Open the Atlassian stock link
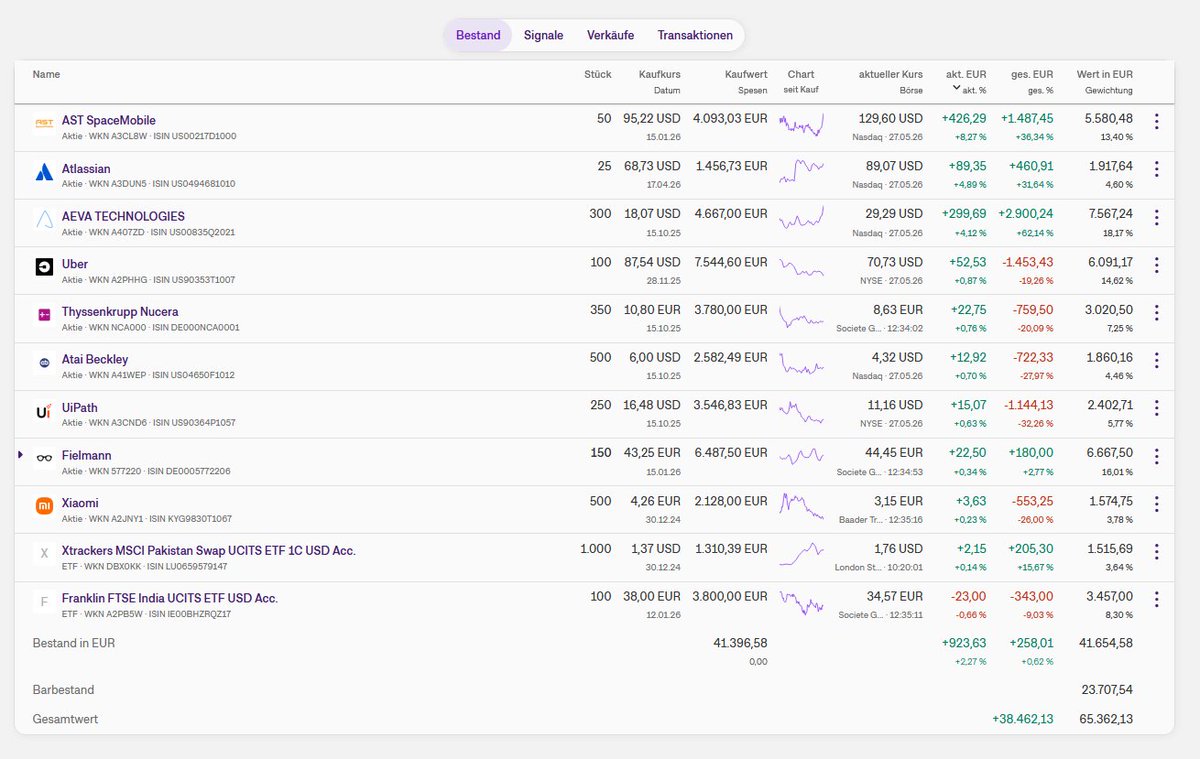 (x=86, y=168)
